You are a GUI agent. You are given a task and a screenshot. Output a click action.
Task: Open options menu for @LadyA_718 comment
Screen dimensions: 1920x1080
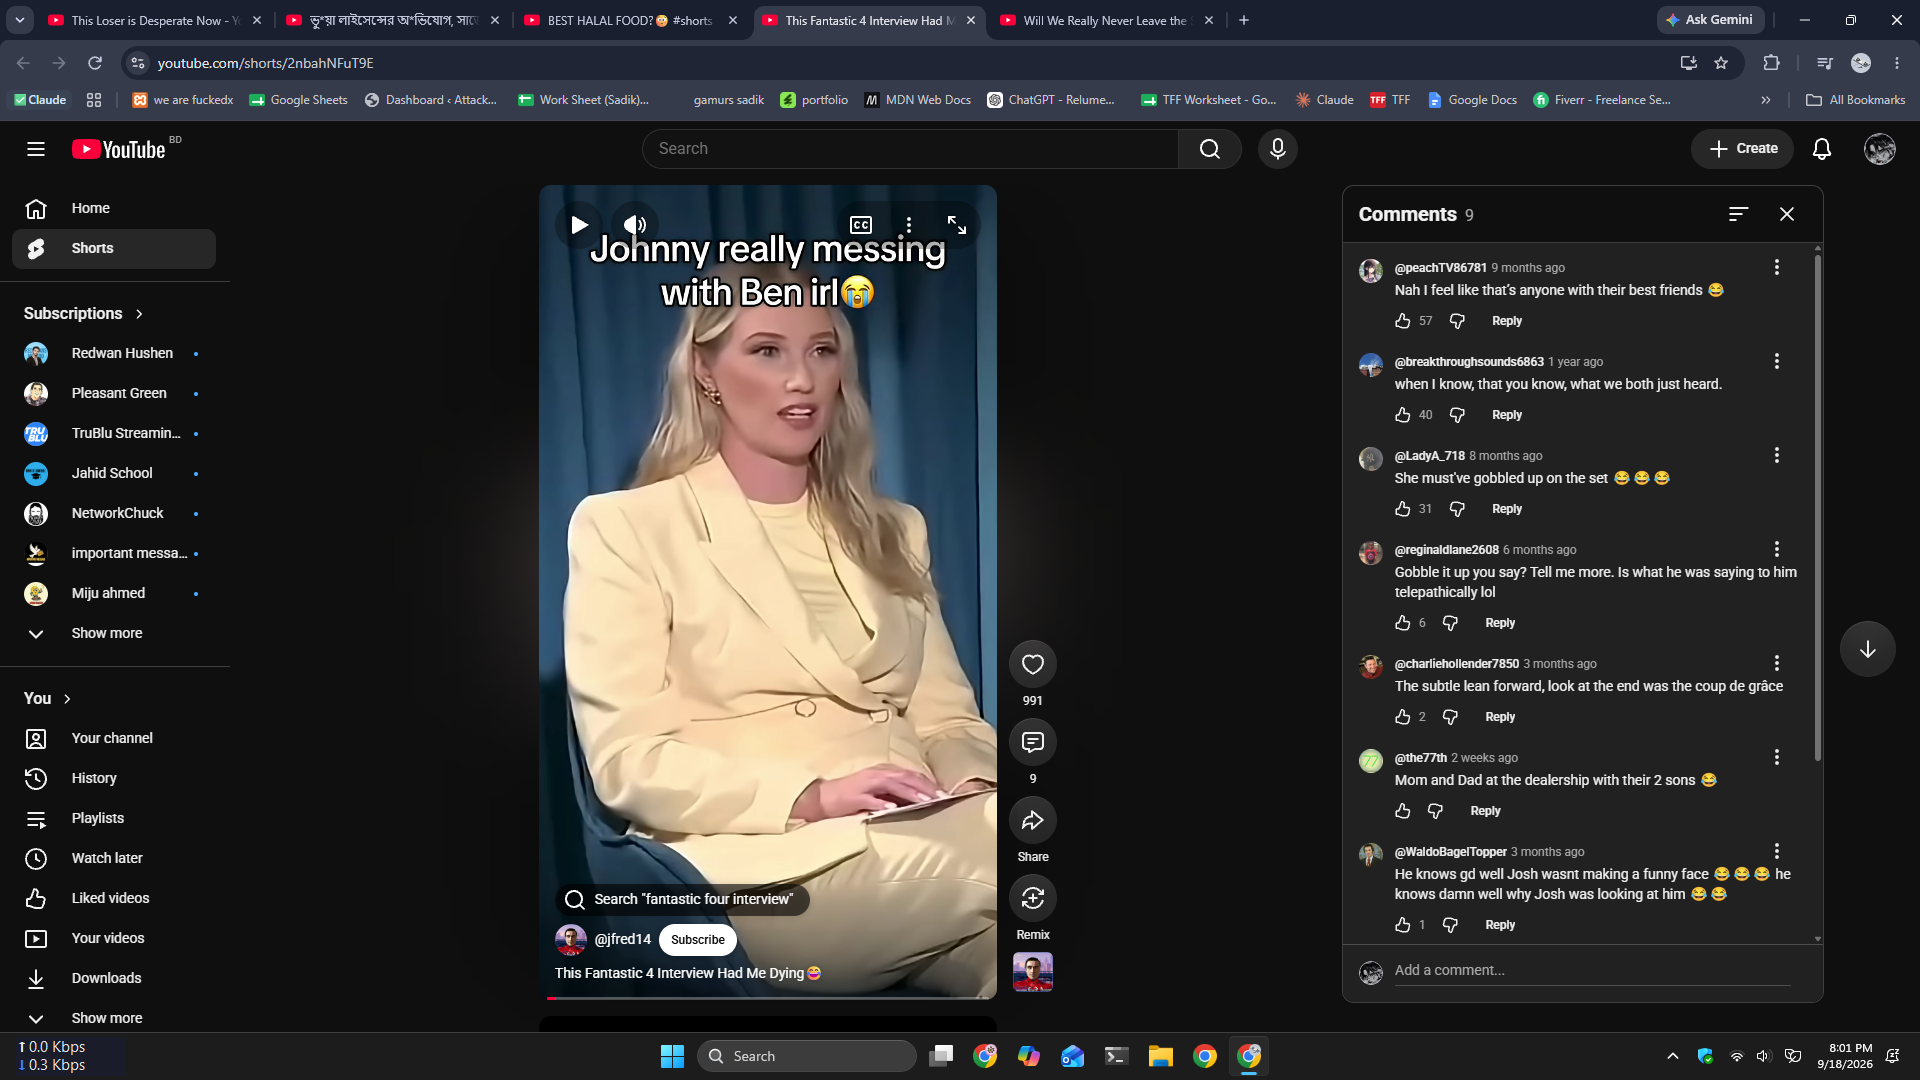(x=1776, y=455)
